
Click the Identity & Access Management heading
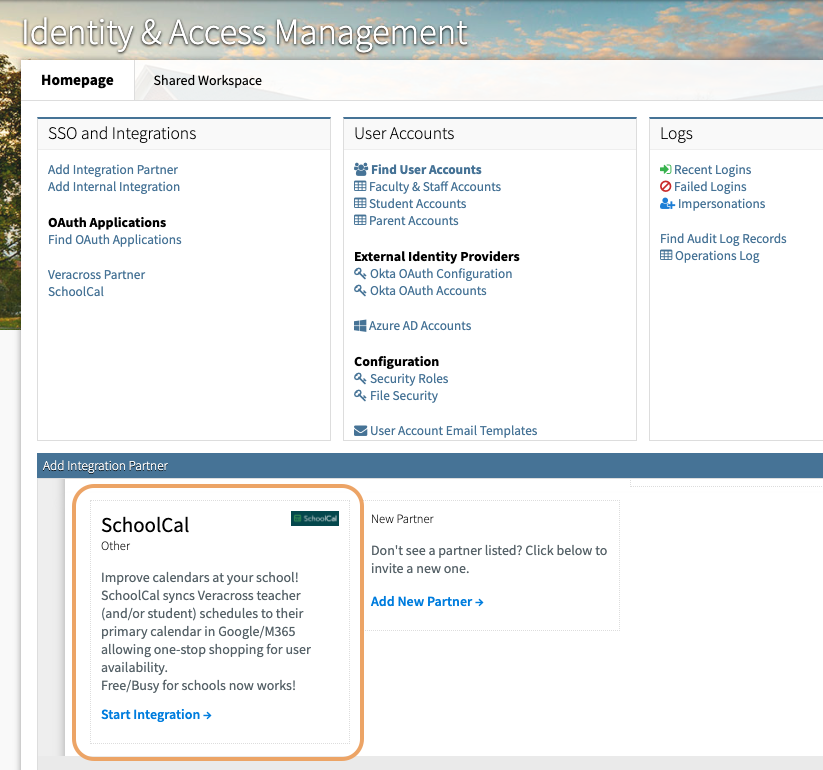coord(244,33)
